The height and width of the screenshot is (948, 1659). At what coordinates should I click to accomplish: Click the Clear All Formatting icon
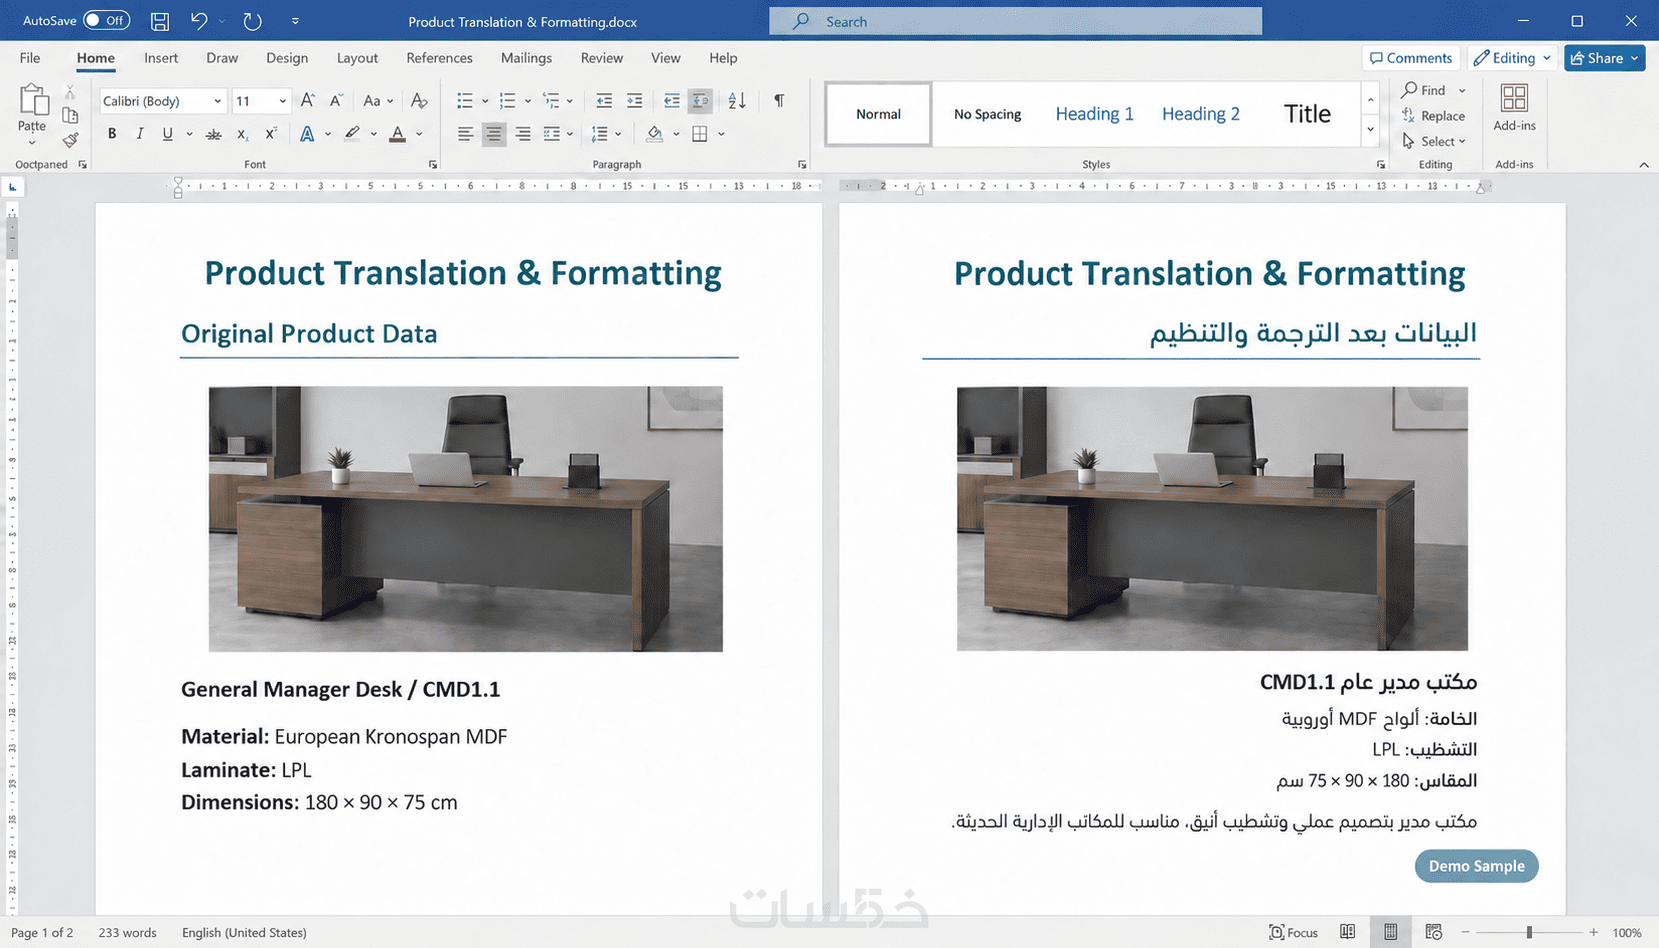[x=419, y=101]
